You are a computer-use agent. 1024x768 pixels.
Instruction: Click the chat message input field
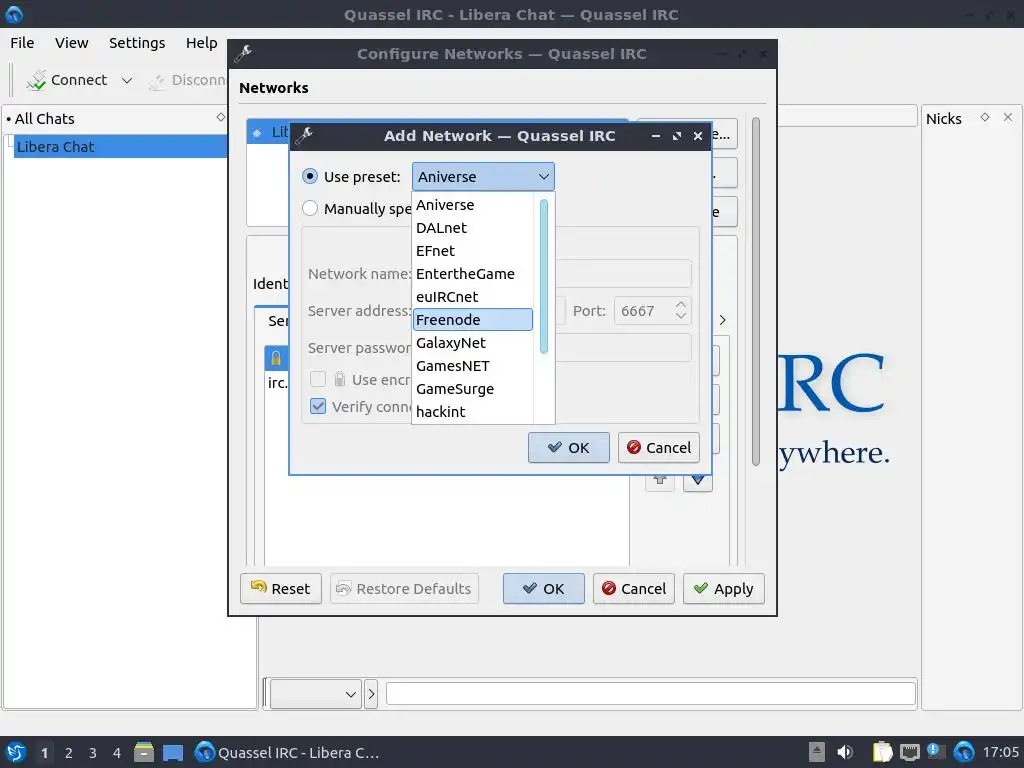click(x=650, y=694)
